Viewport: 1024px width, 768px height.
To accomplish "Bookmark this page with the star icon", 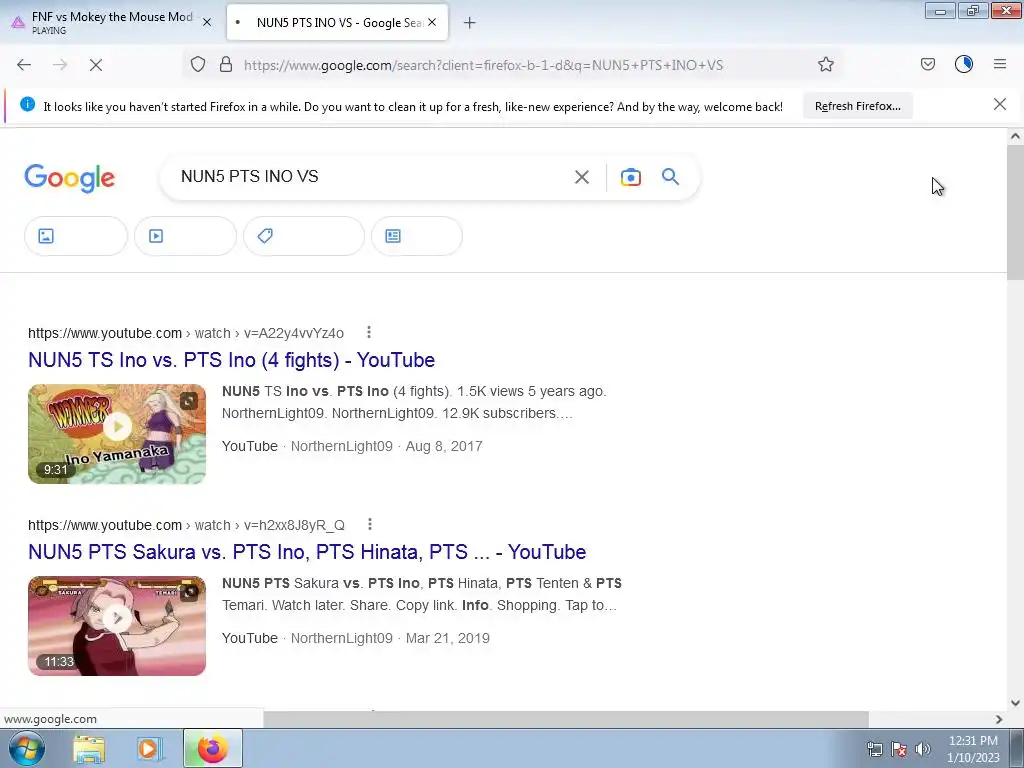I will (x=825, y=64).
